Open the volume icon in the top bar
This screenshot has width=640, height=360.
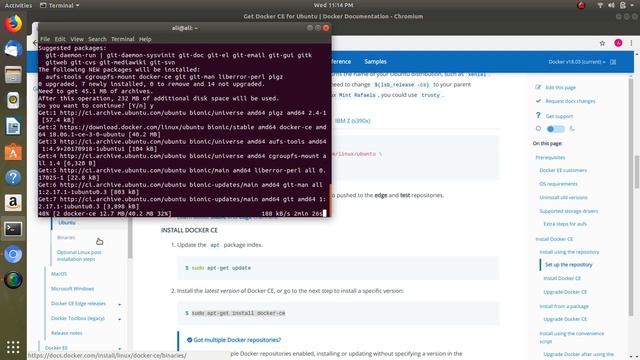(x=611, y=5)
